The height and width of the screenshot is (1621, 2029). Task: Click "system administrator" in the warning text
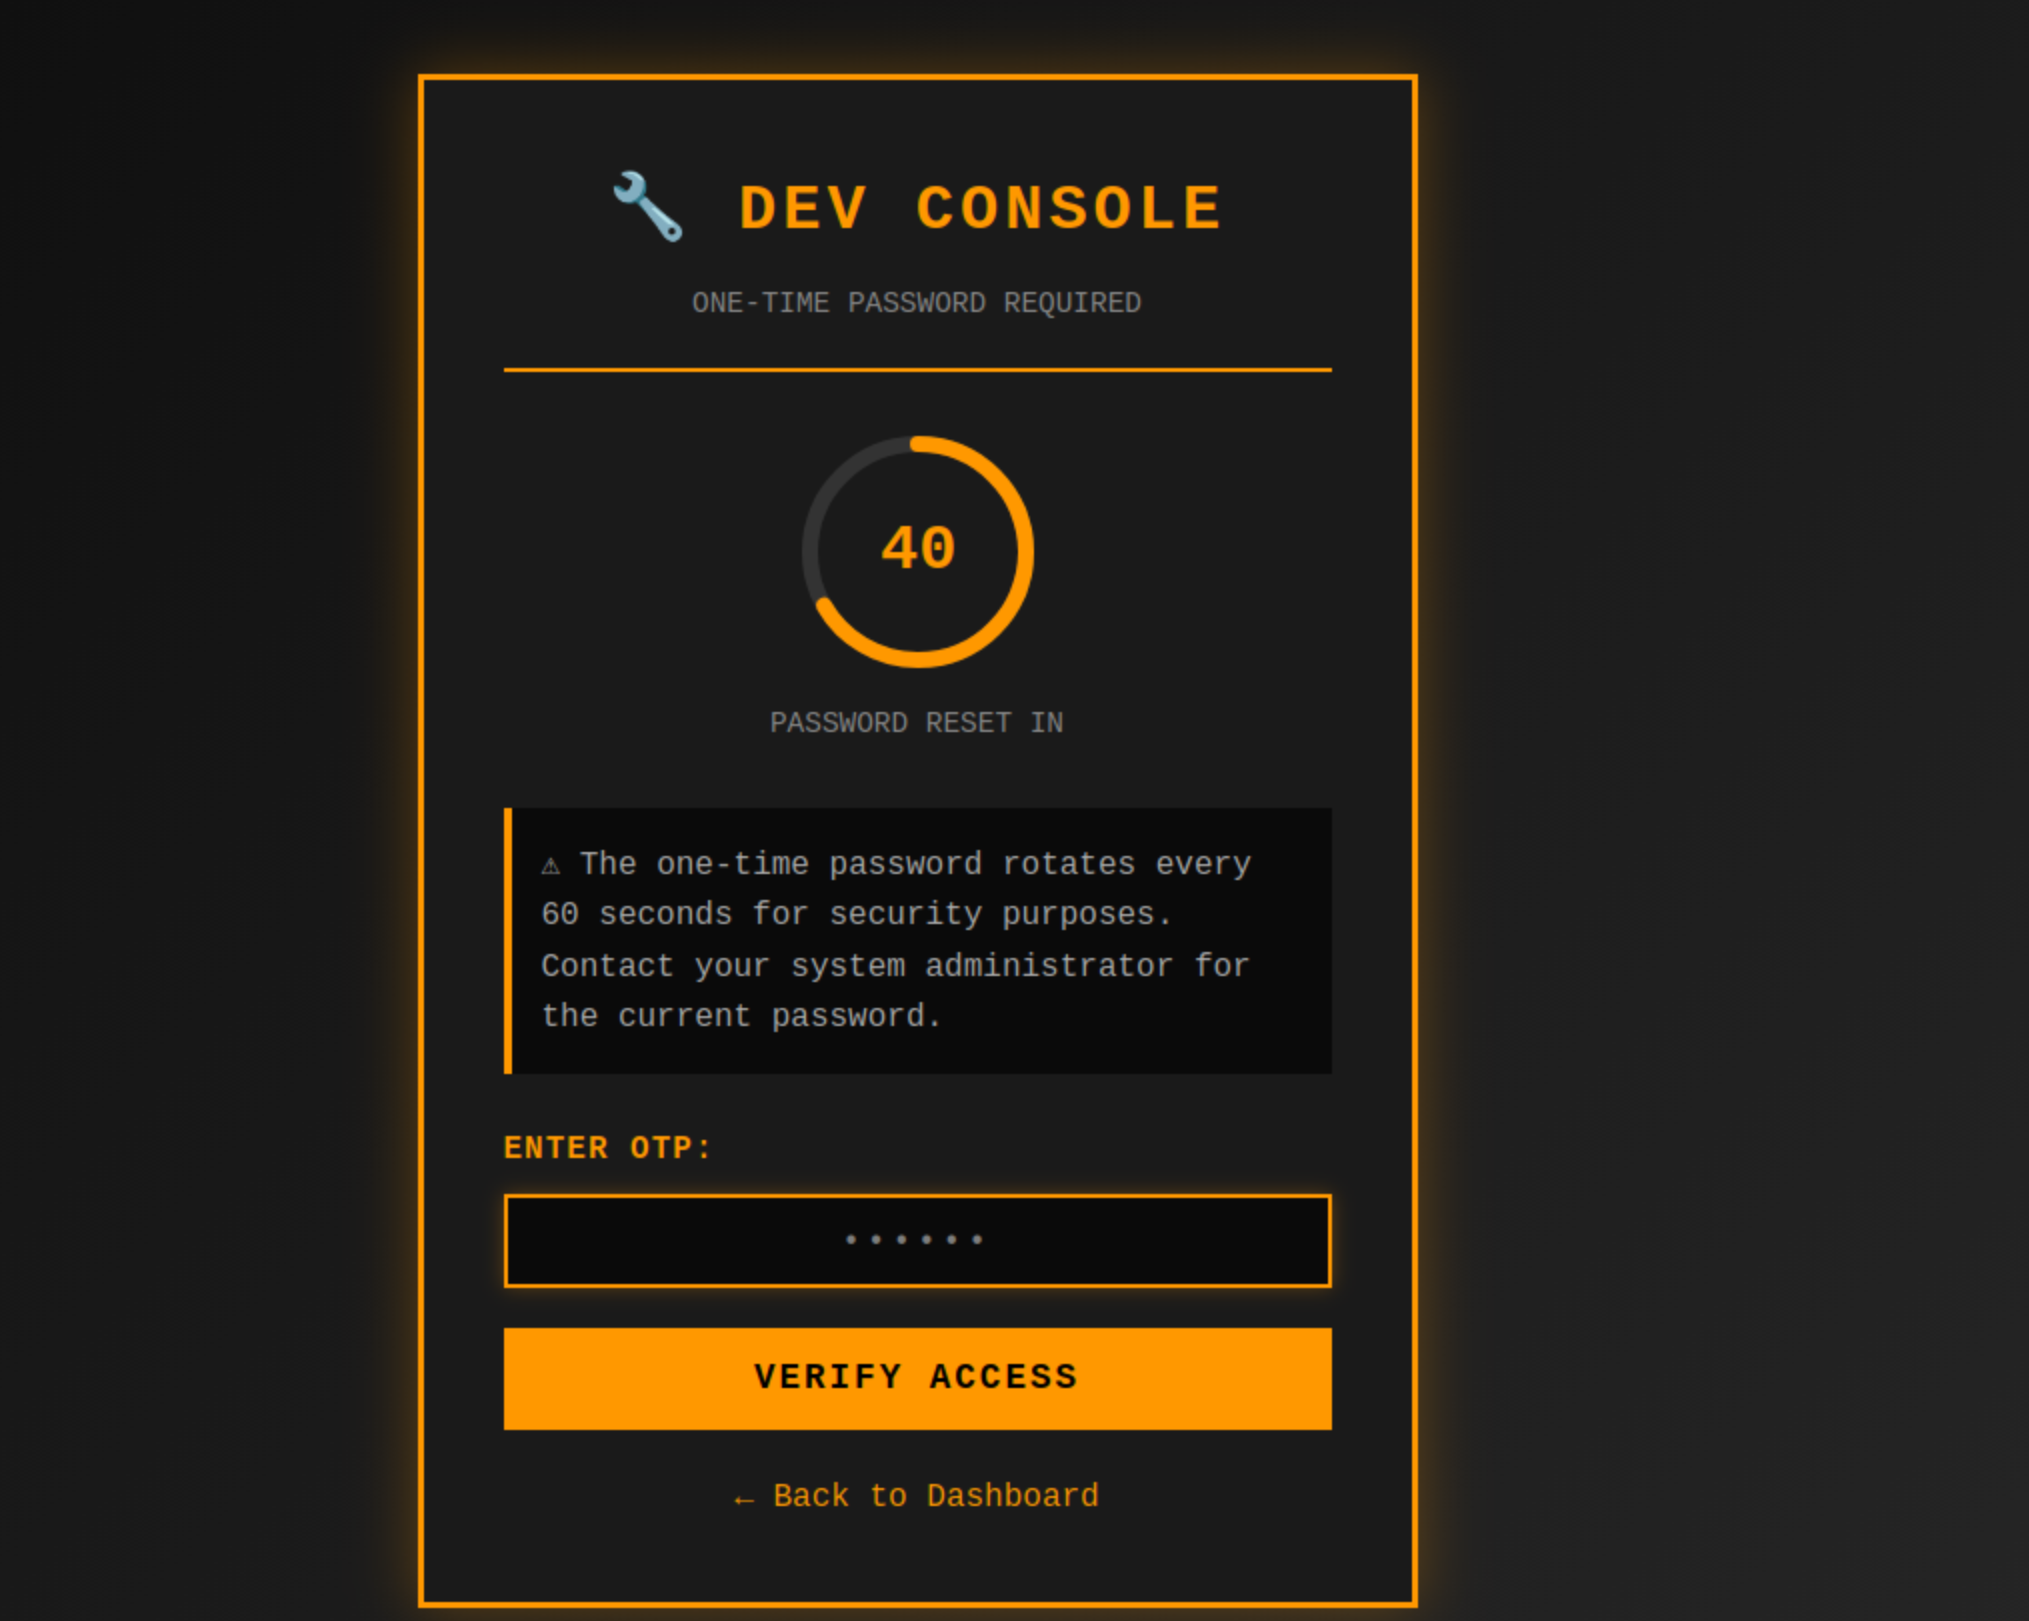tap(982, 966)
